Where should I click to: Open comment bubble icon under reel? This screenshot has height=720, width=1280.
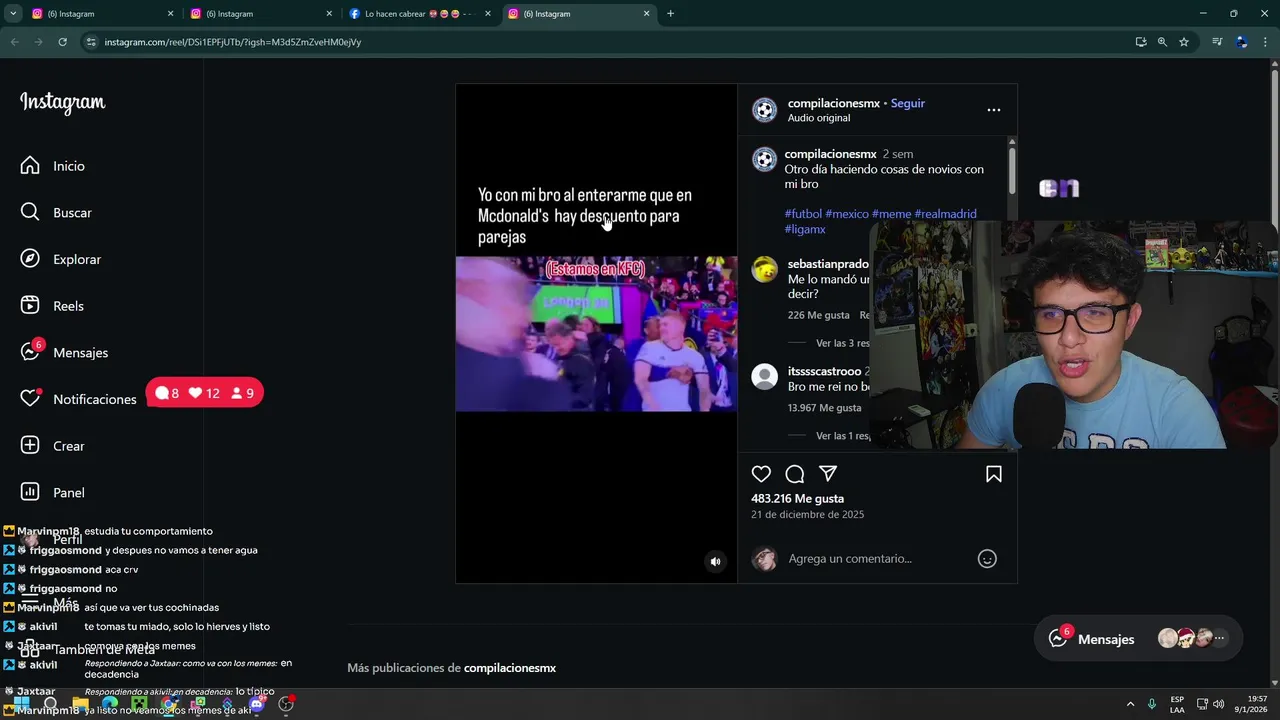tap(795, 474)
